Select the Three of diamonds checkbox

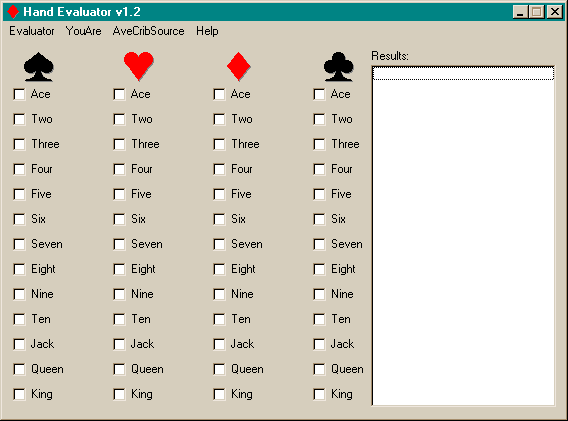(219, 144)
